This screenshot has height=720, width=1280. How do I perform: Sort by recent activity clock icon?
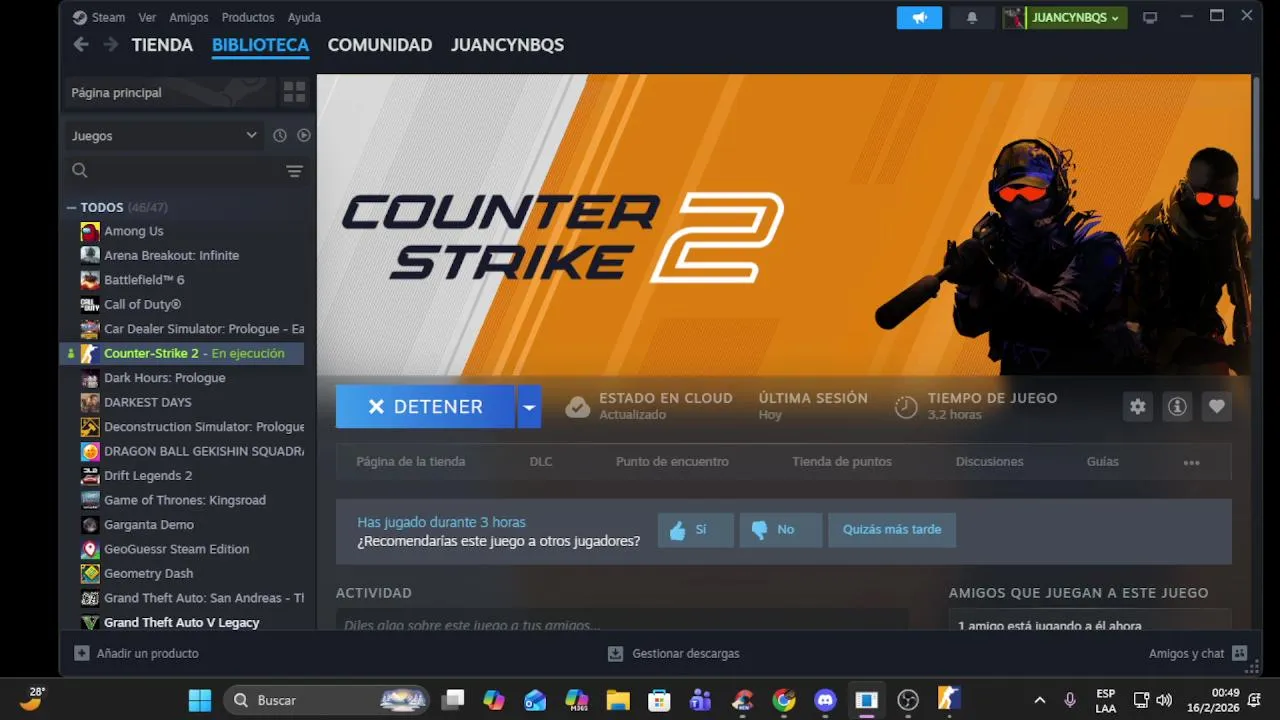(x=280, y=135)
